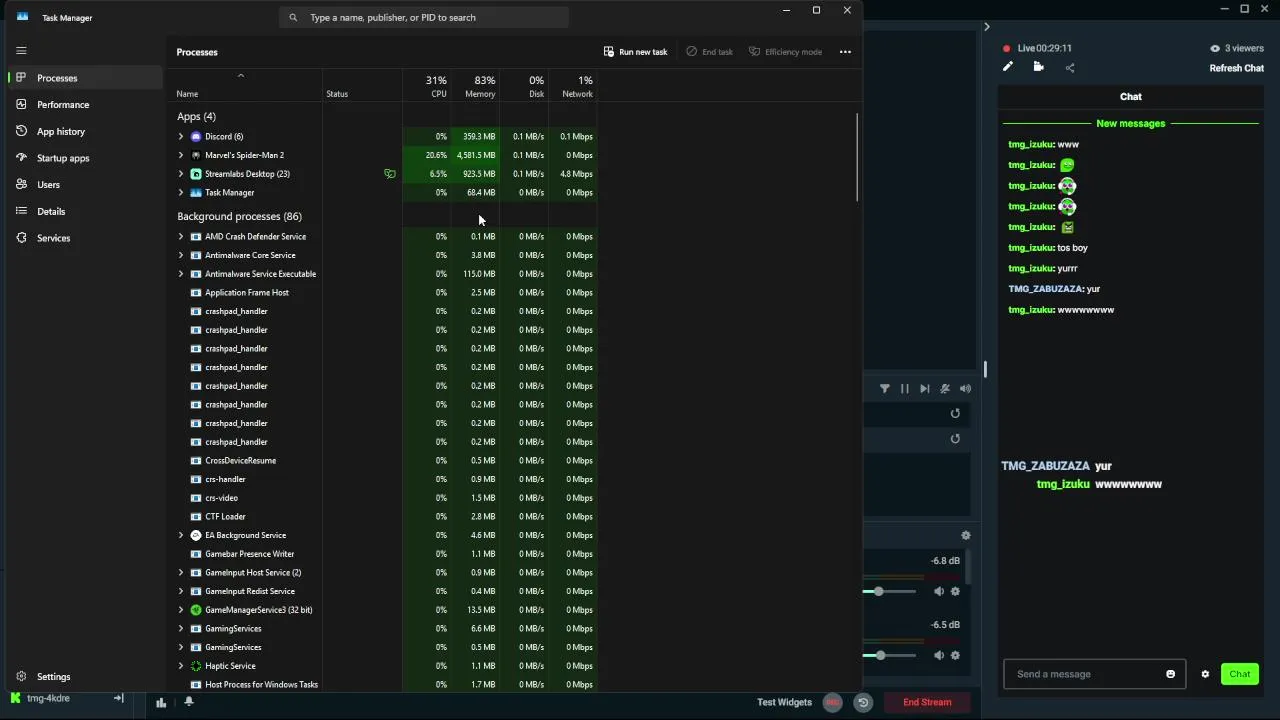The image size is (1280, 720).
Task: Open the Performance page in Task Manager
Action: (84, 104)
